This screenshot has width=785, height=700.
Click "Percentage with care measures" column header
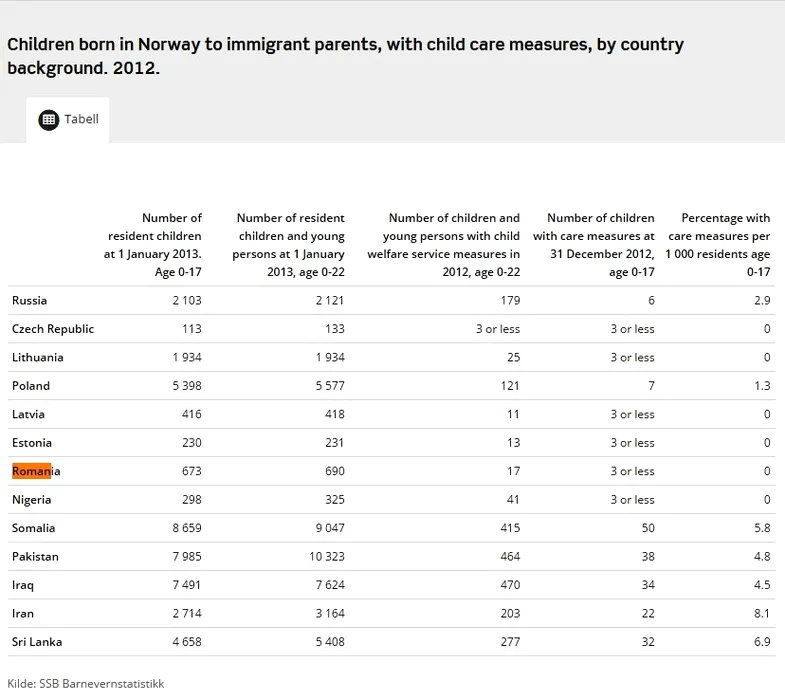click(718, 245)
